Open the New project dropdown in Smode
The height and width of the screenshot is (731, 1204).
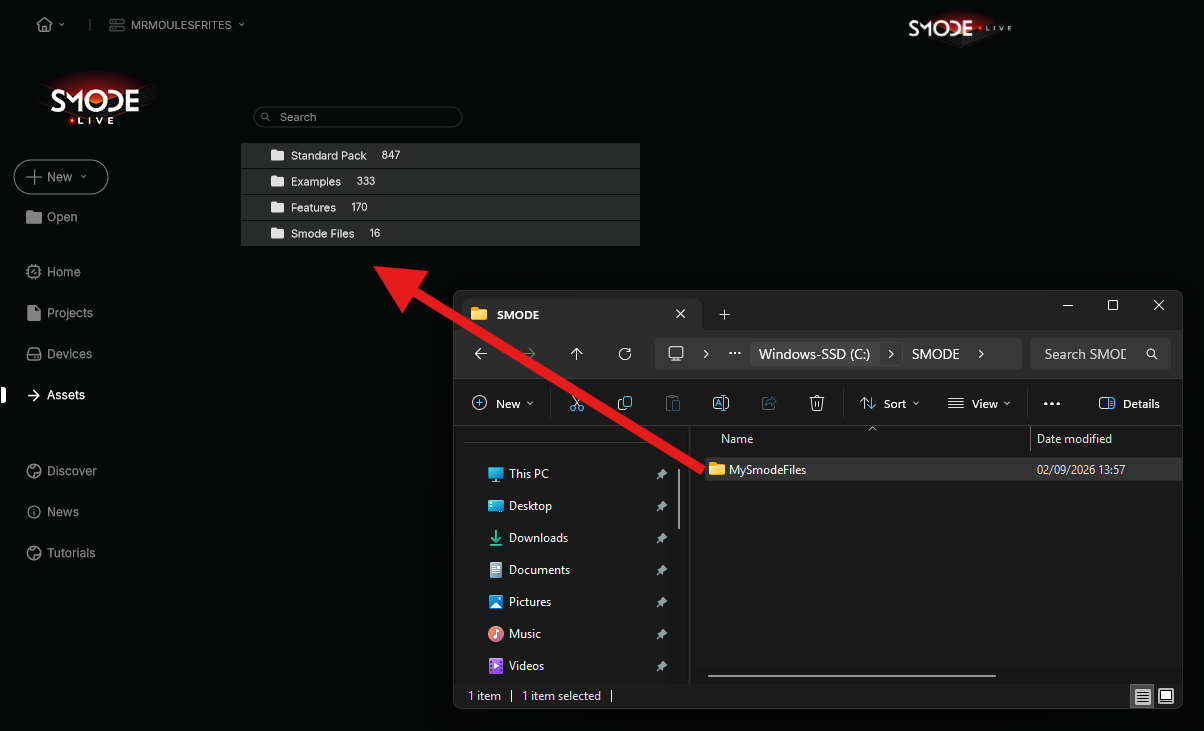(x=61, y=177)
